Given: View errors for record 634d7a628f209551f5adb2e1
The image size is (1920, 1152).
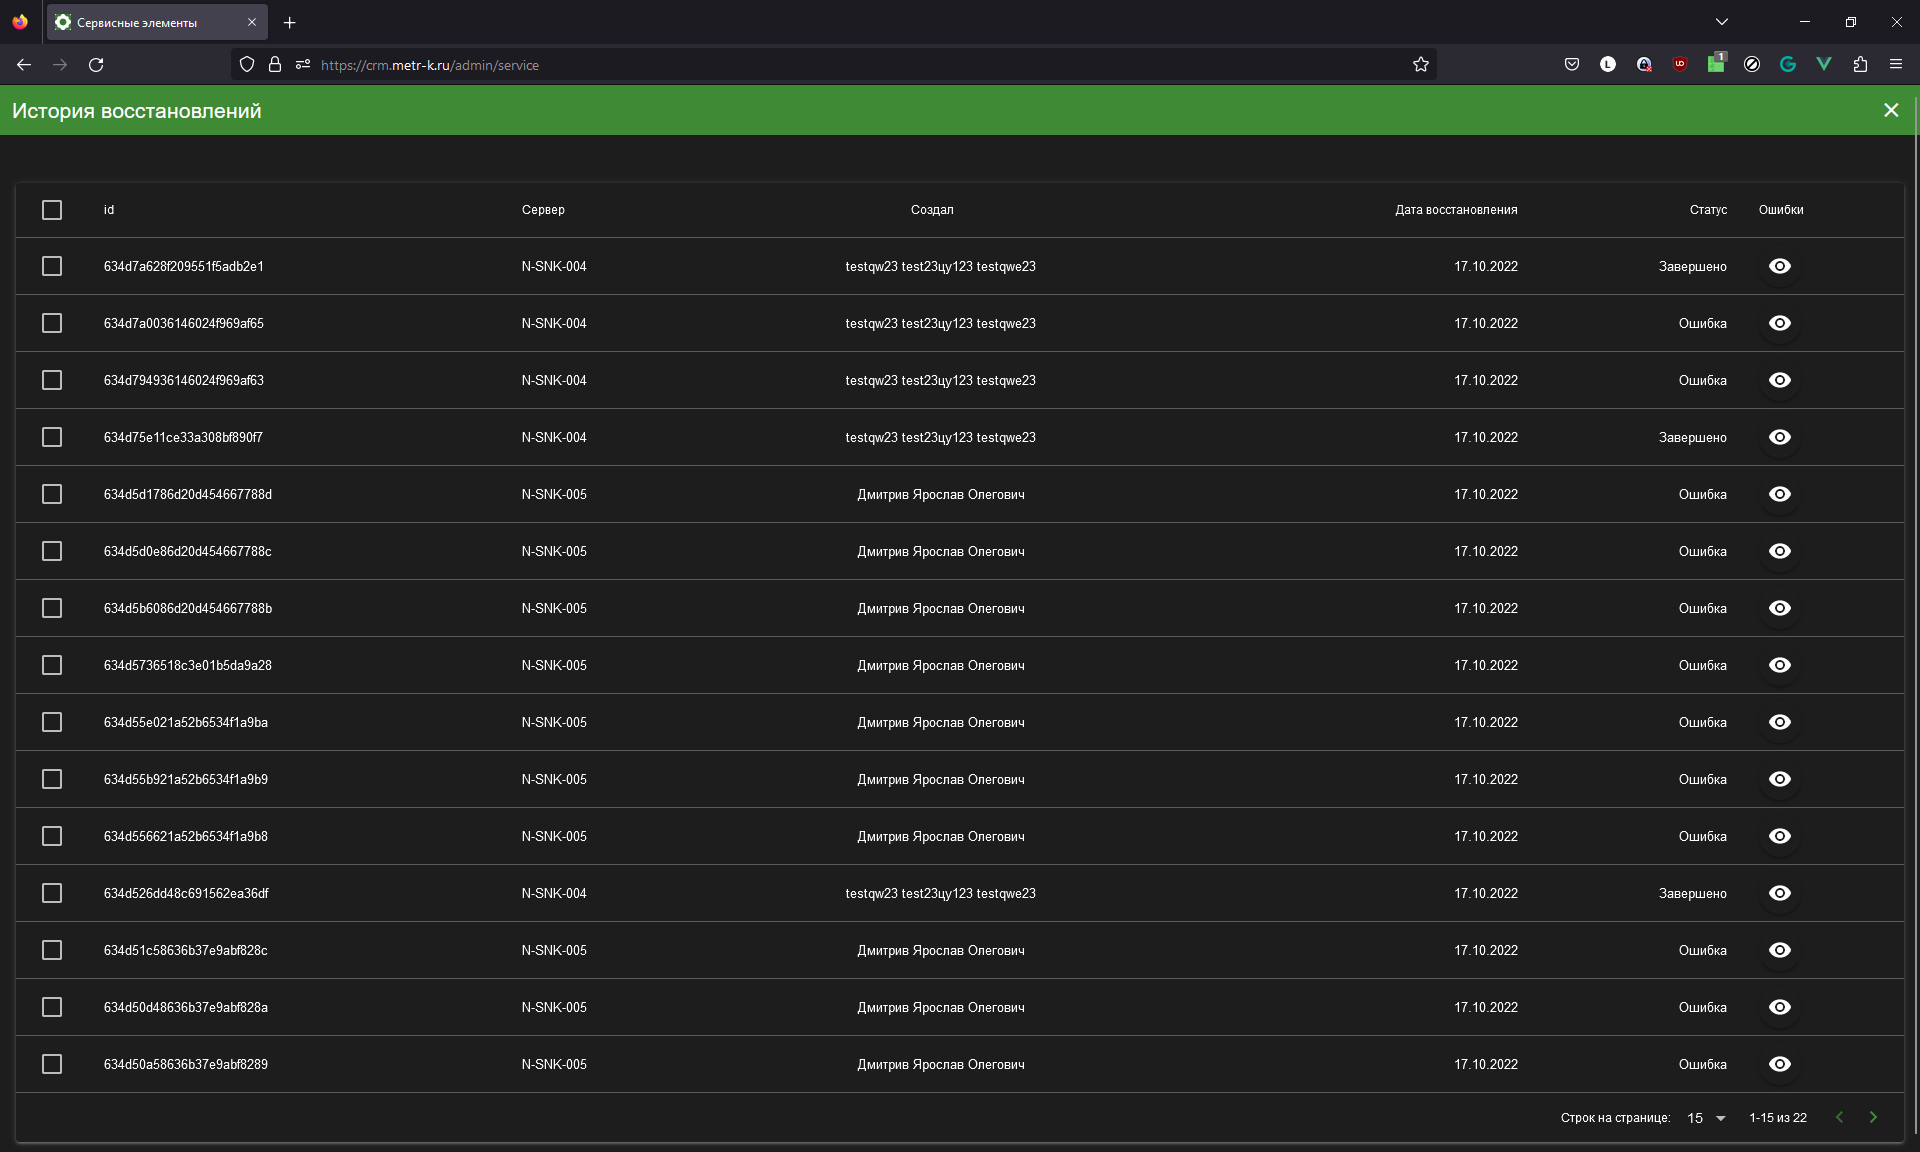Looking at the screenshot, I should pos(1780,266).
